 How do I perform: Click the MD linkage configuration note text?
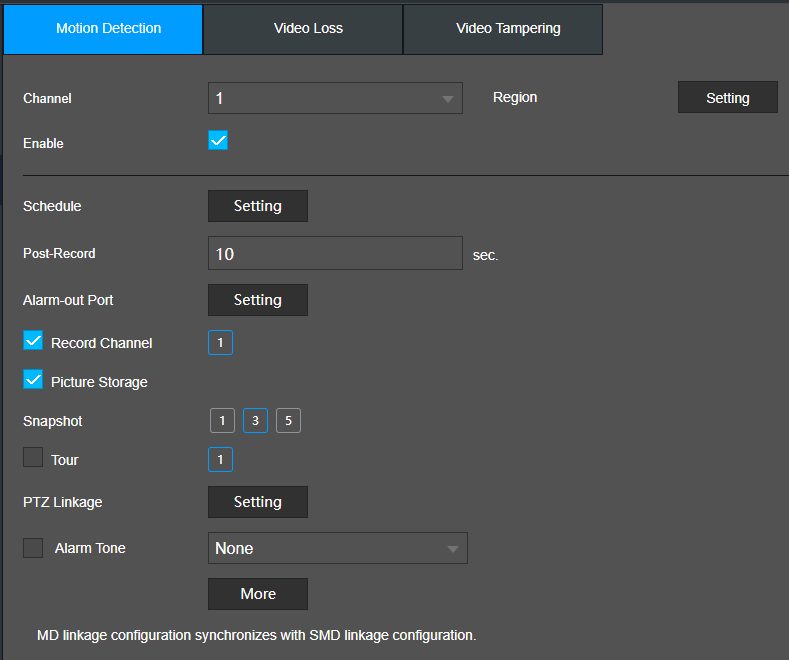(257, 635)
